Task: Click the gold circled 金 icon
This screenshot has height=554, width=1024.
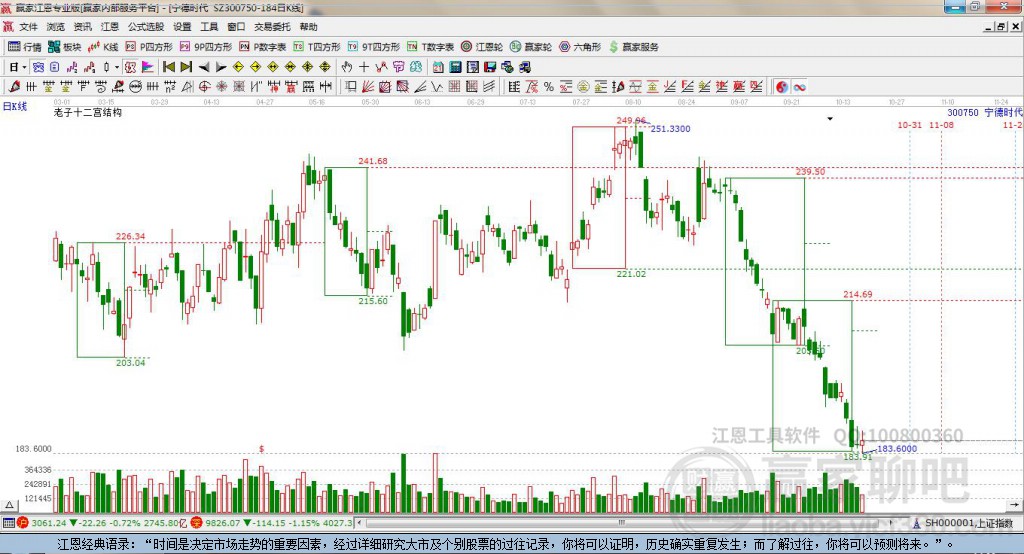Action: 583,87
